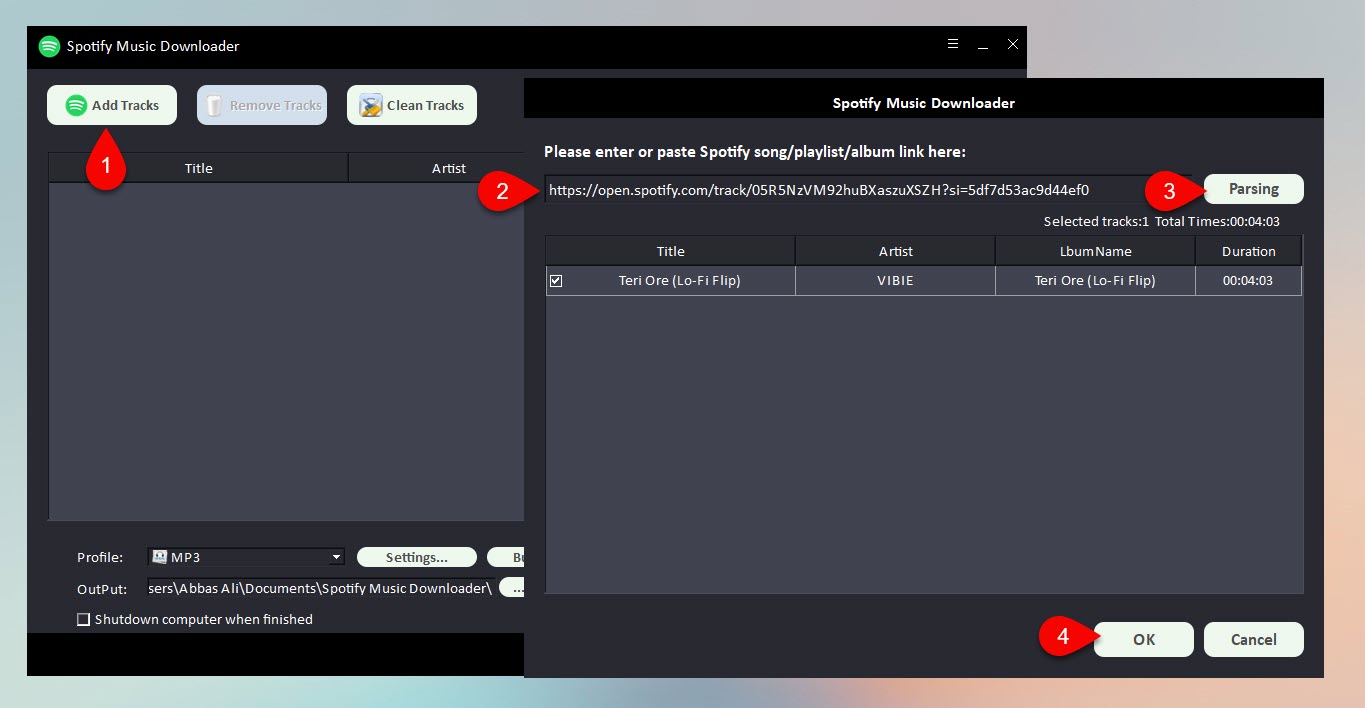Click the Selected tracks:1 status text

(x=1096, y=221)
